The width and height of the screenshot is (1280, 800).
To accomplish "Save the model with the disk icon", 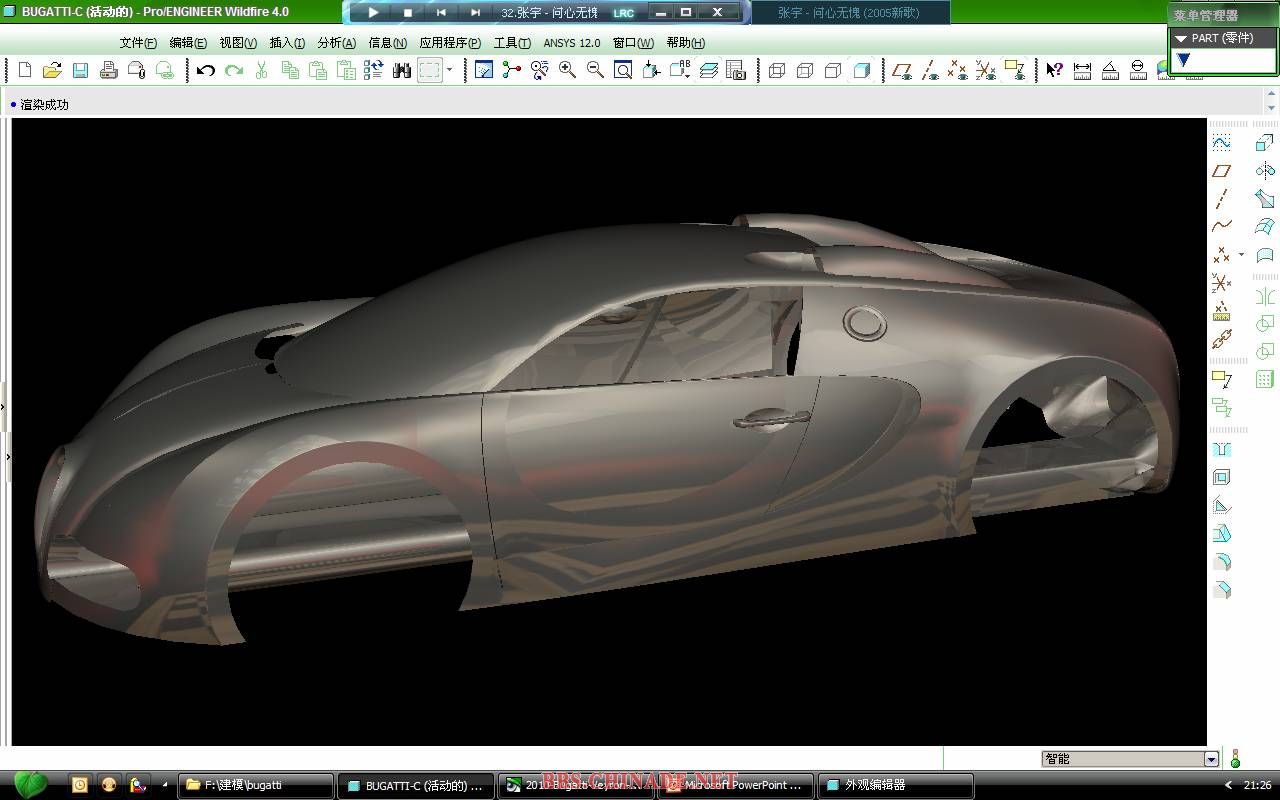I will [80, 70].
